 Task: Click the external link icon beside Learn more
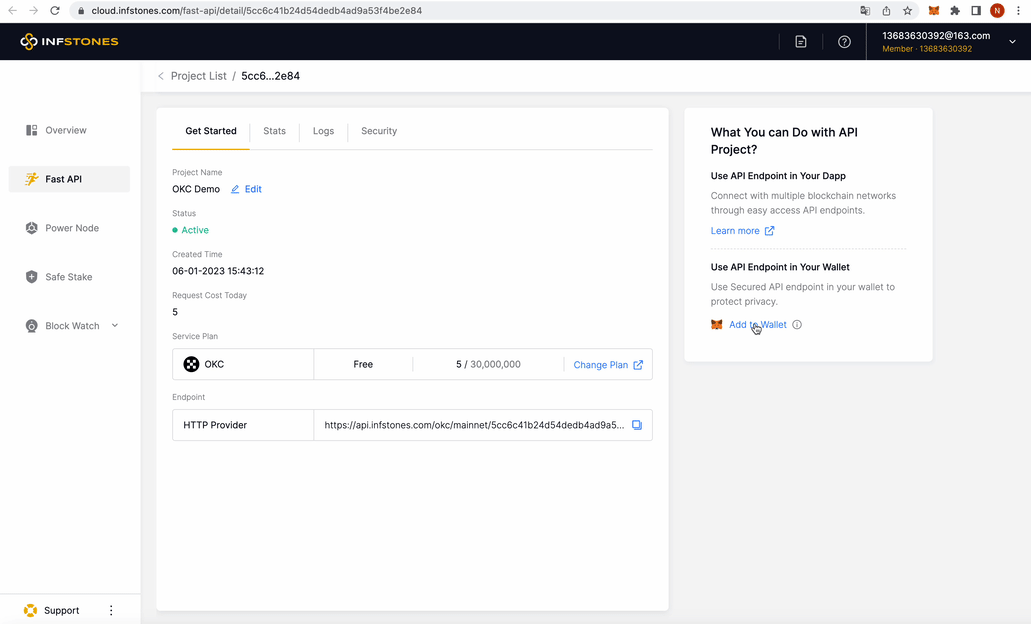pyautogui.click(x=769, y=231)
